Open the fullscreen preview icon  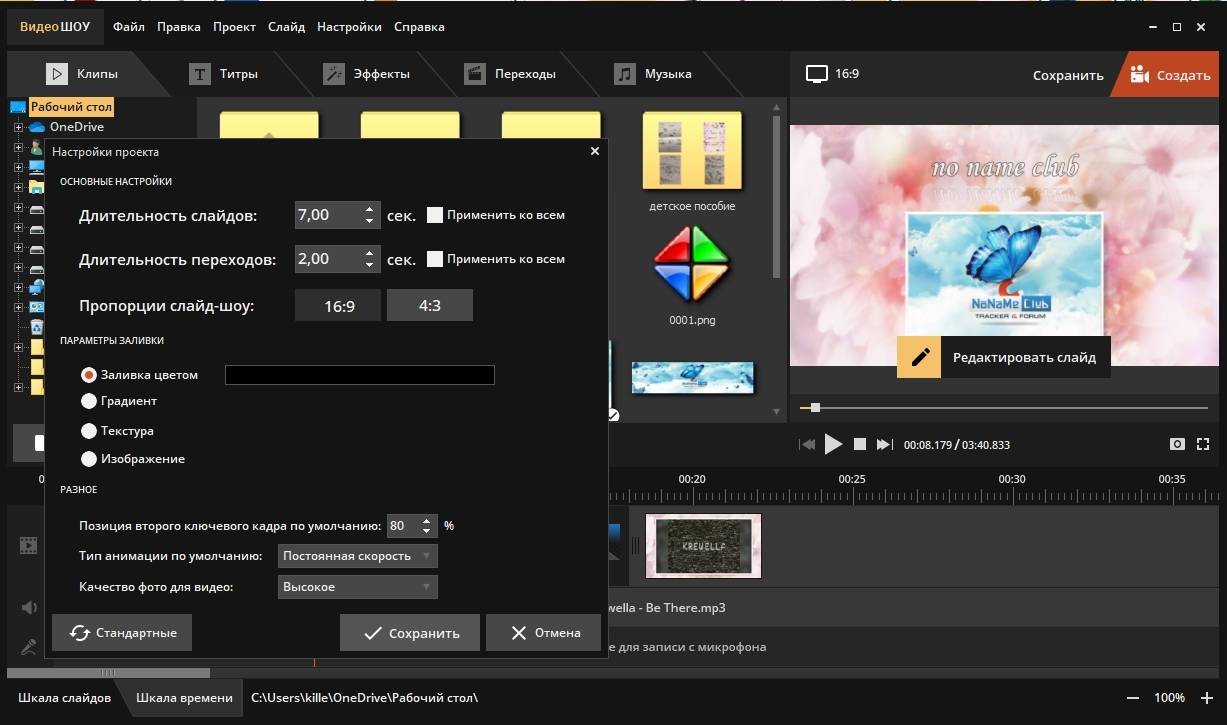pos(1203,444)
